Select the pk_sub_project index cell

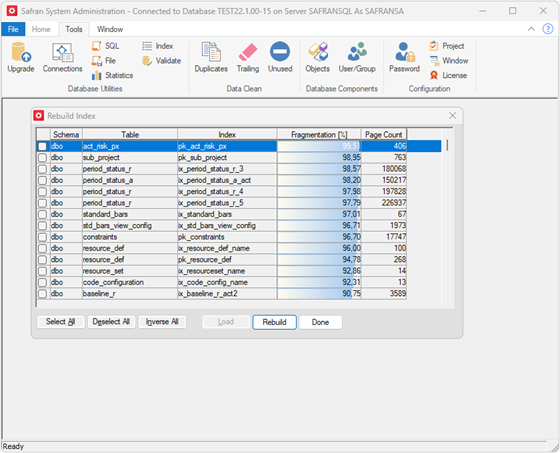(227, 158)
